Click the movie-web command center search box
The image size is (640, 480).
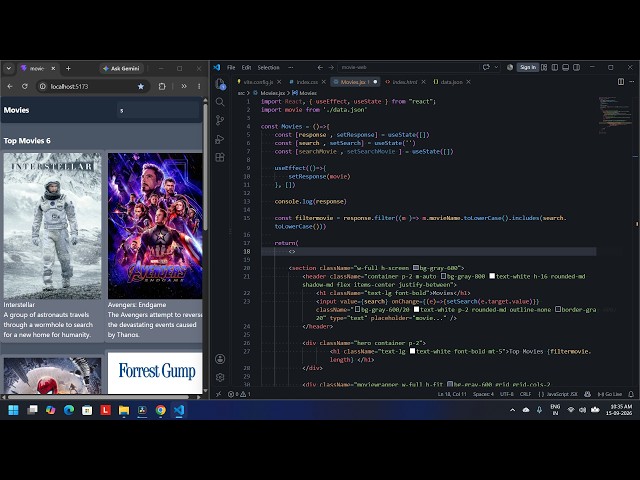click(x=409, y=67)
